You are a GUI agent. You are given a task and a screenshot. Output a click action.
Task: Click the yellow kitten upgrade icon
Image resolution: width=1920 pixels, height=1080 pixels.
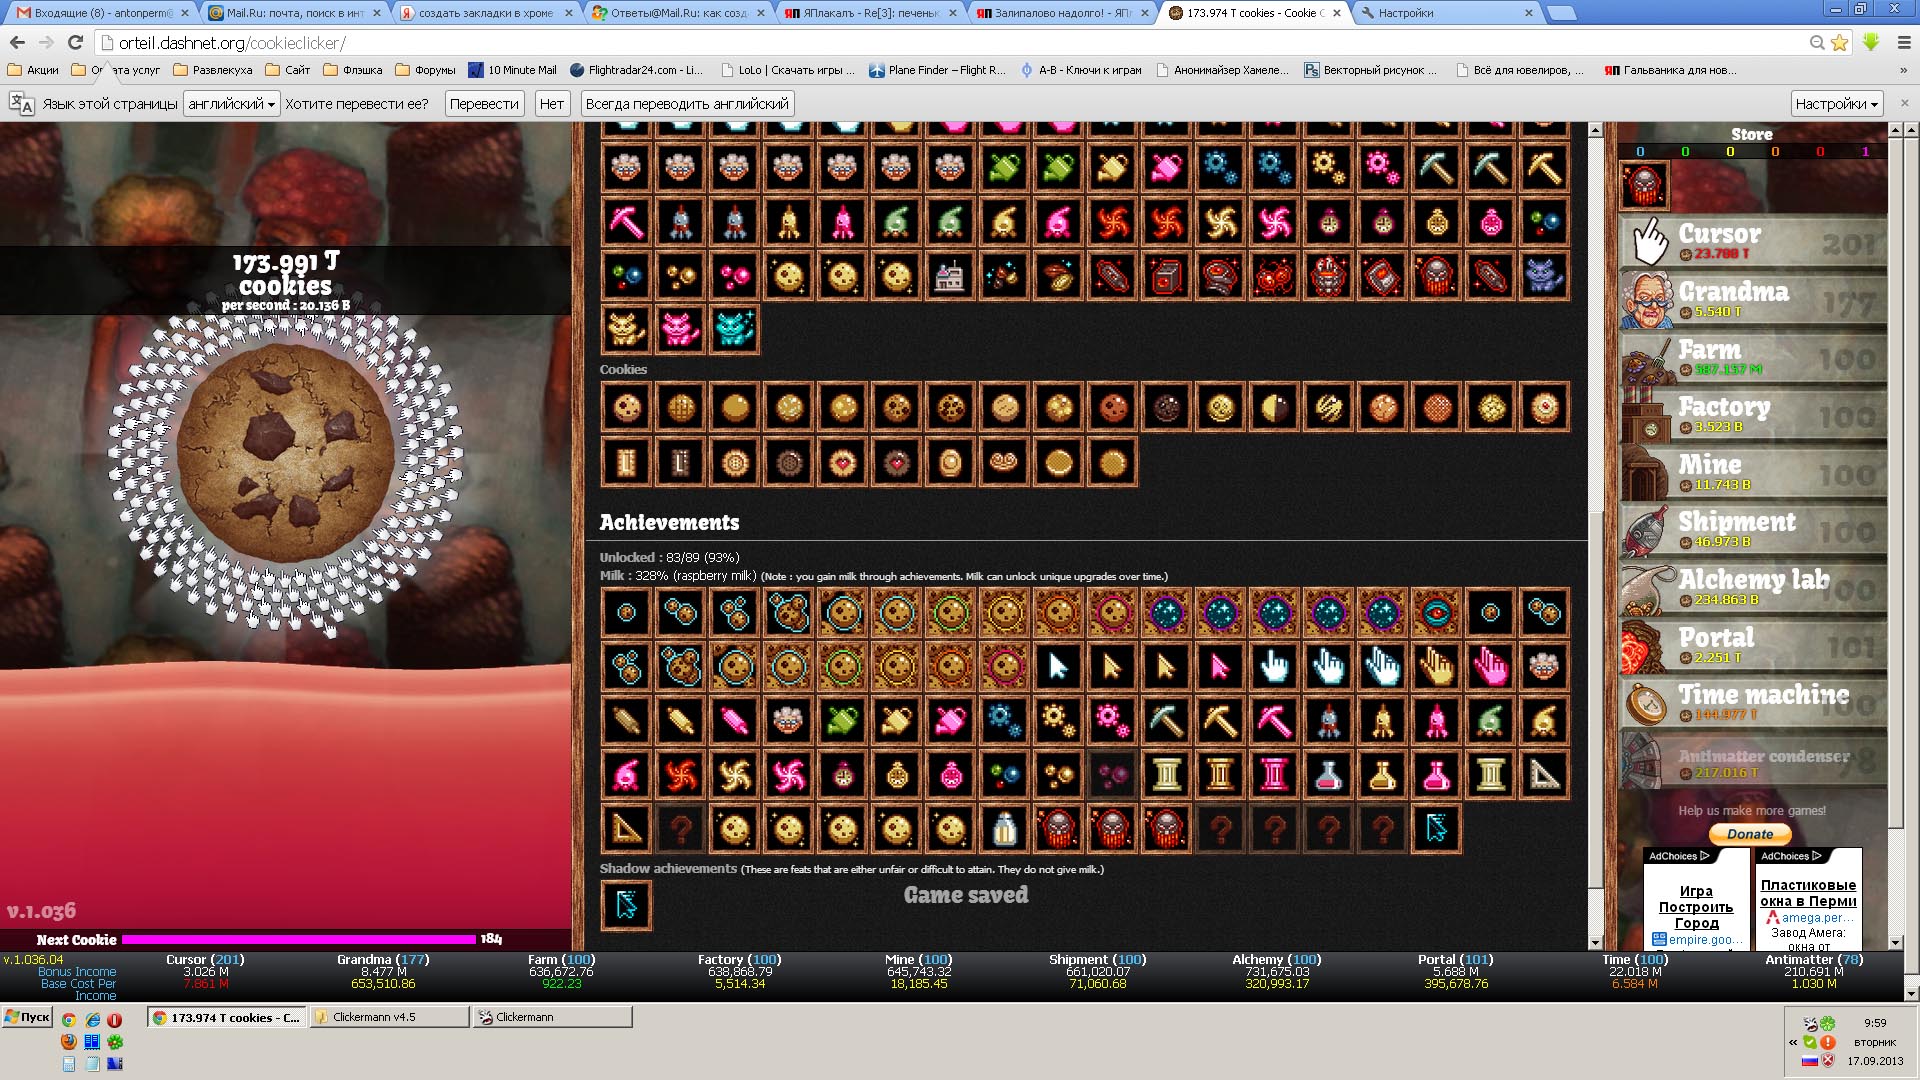[627, 329]
